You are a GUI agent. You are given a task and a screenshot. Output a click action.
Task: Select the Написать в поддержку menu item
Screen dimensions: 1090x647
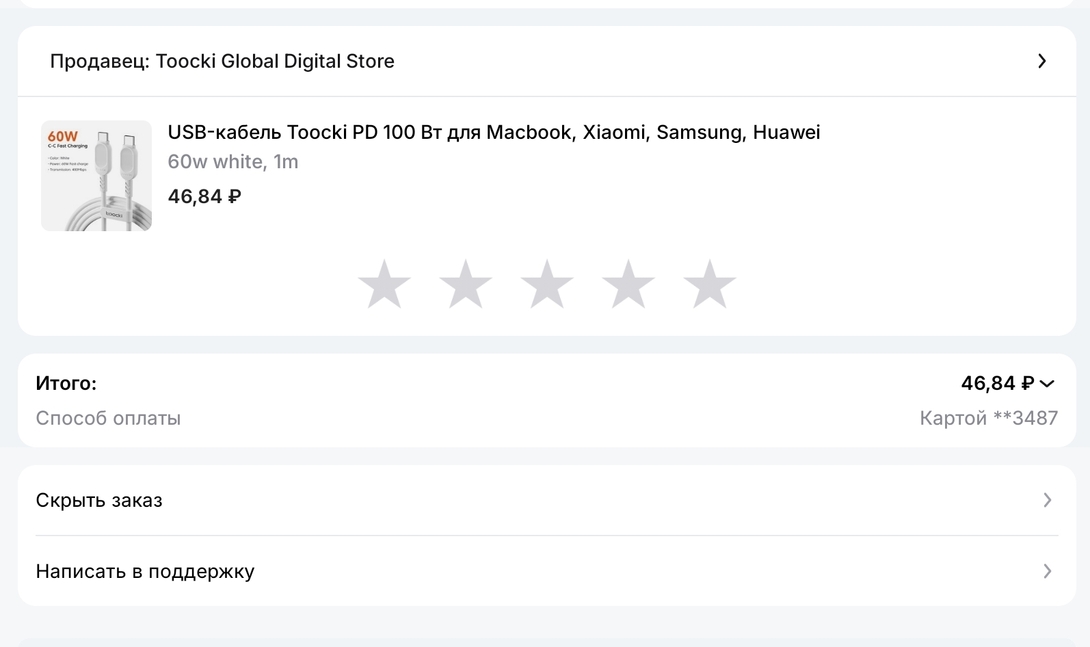145,571
